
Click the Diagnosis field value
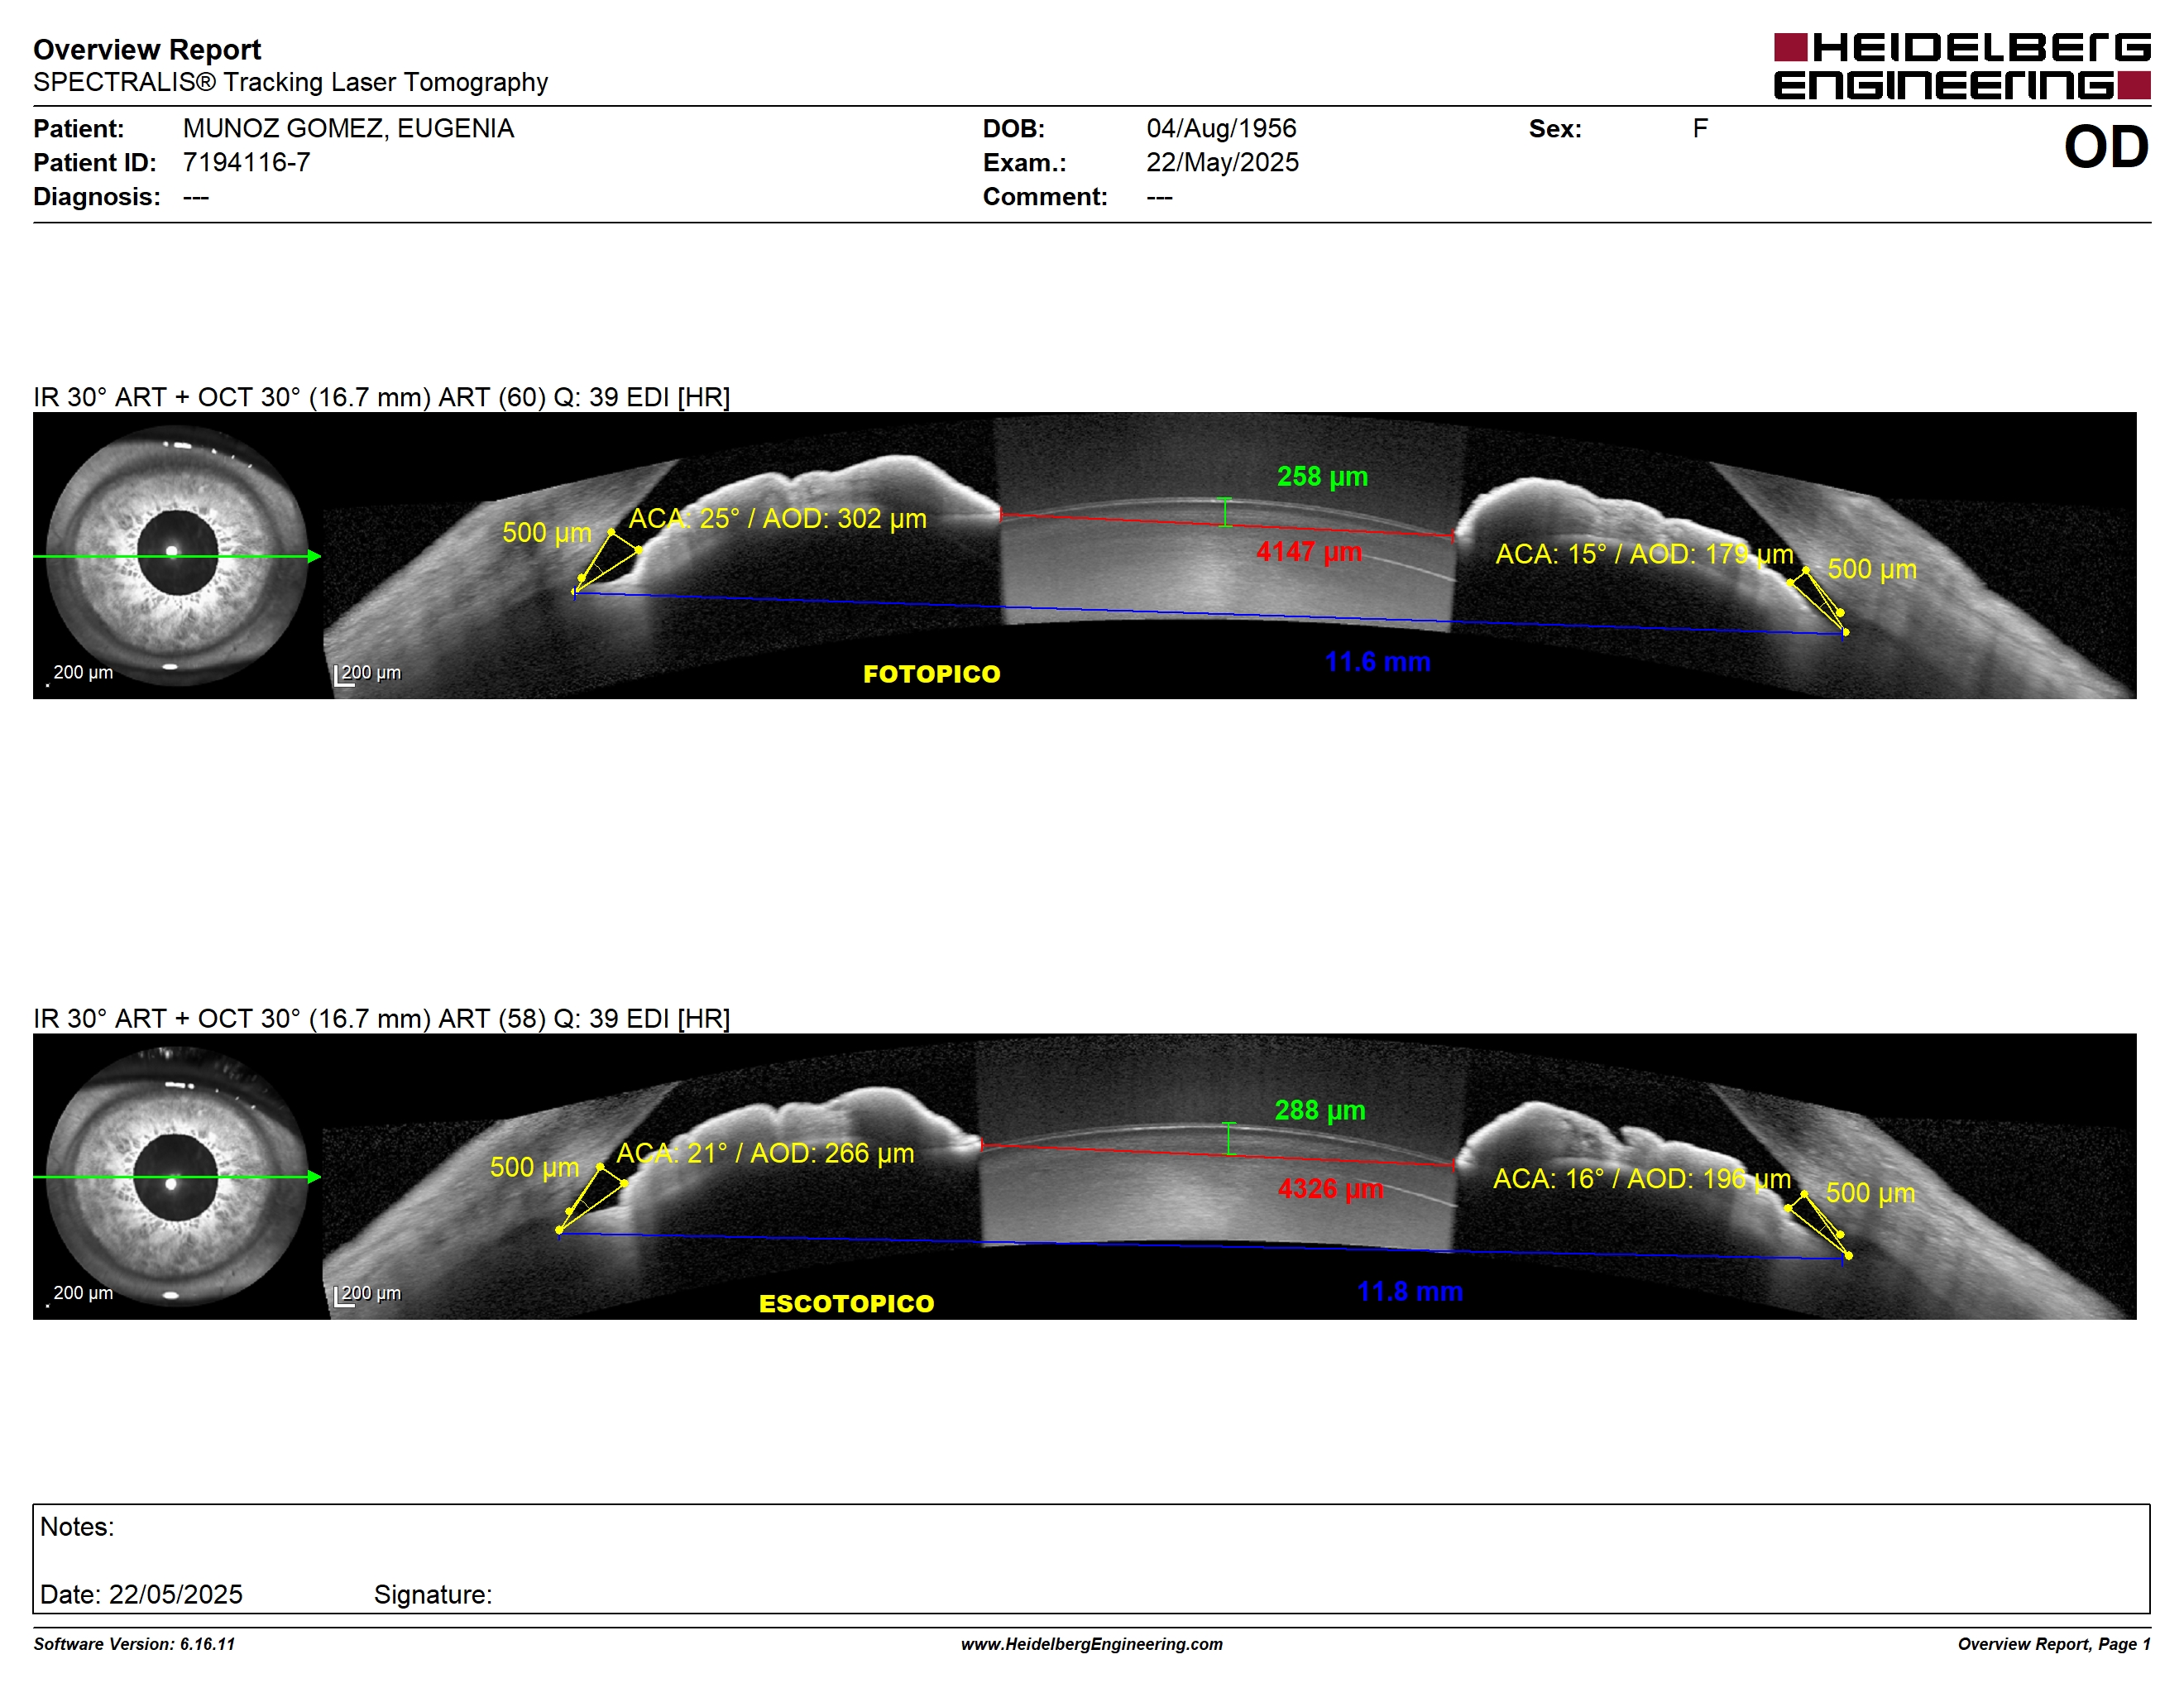coord(196,197)
